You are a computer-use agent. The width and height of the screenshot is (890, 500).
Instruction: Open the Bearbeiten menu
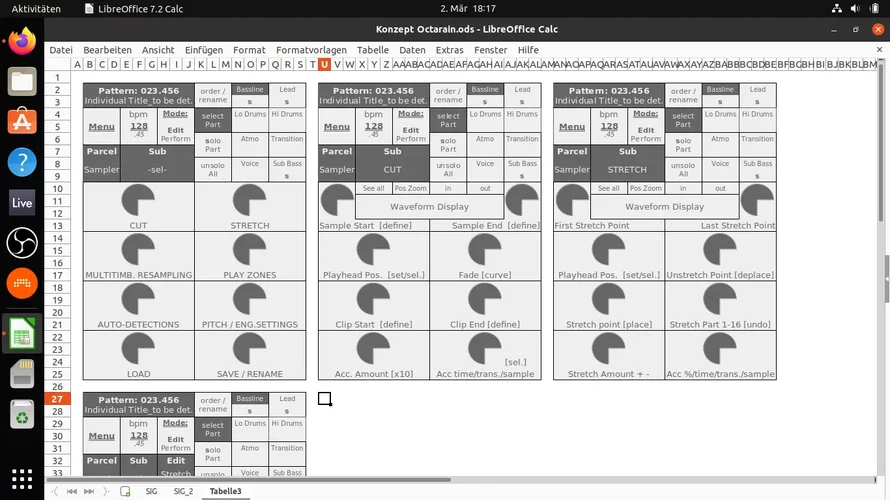click(x=107, y=50)
